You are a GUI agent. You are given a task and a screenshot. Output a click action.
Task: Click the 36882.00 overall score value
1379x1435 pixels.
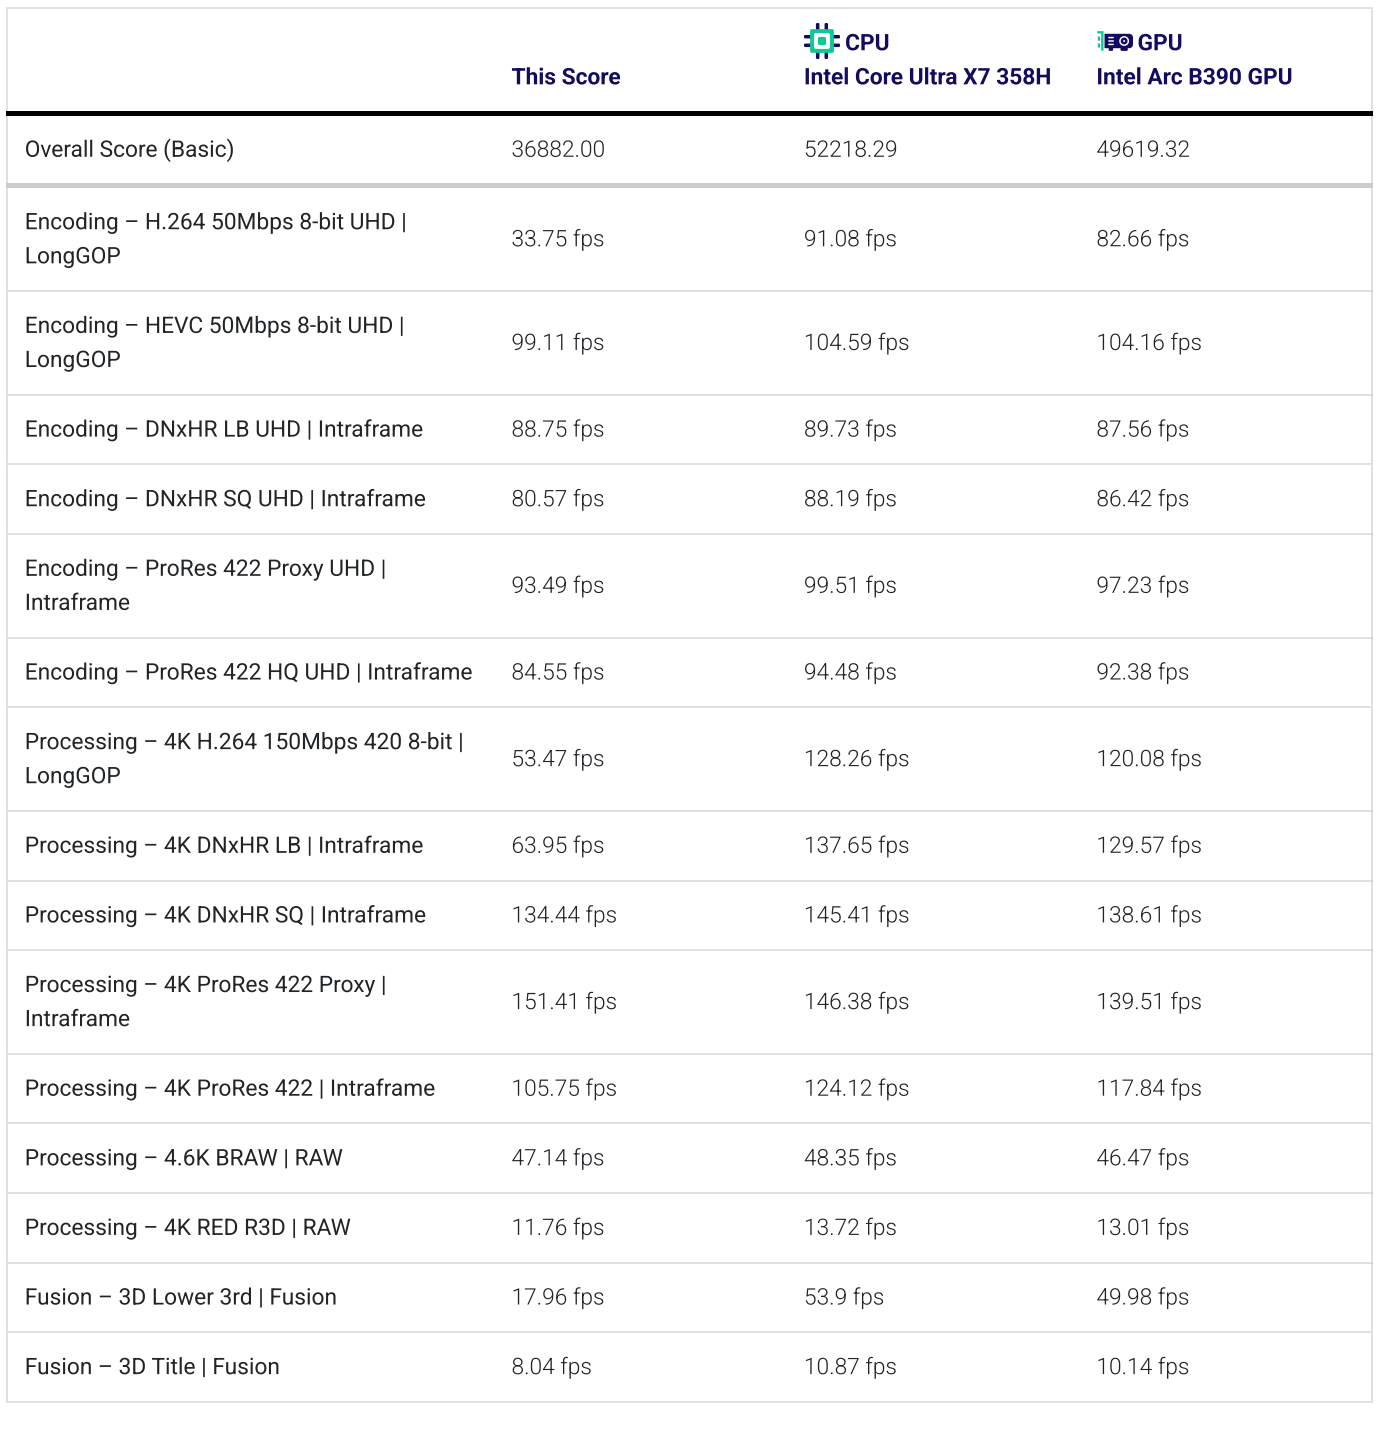click(x=557, y=149)
